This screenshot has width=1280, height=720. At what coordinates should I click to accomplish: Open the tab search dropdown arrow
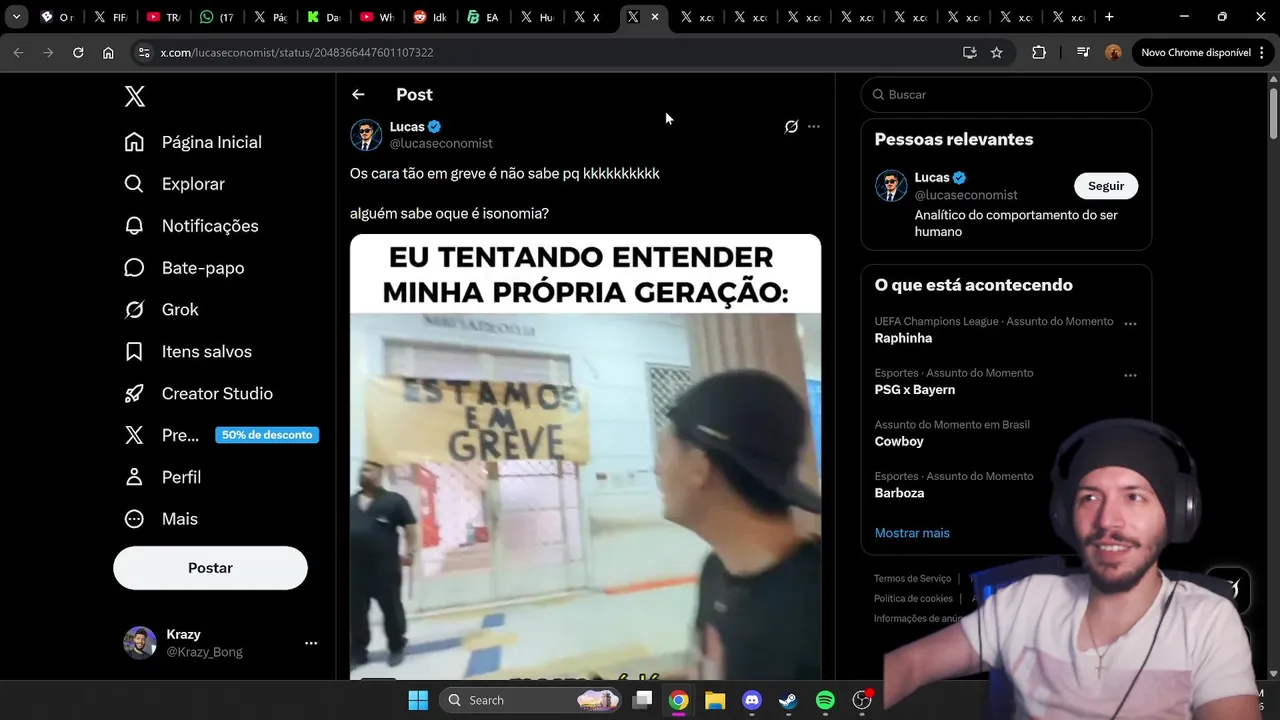16,17
